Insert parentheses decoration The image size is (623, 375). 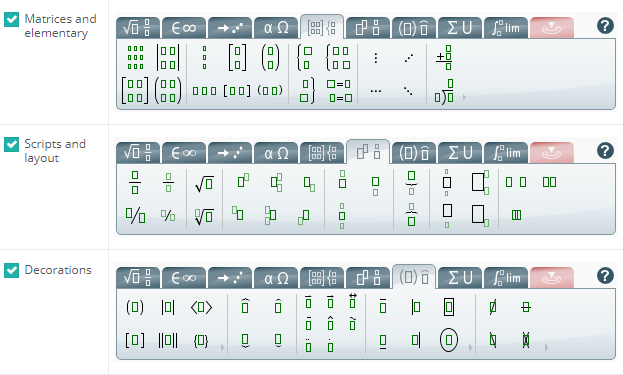tap(135, 307)
